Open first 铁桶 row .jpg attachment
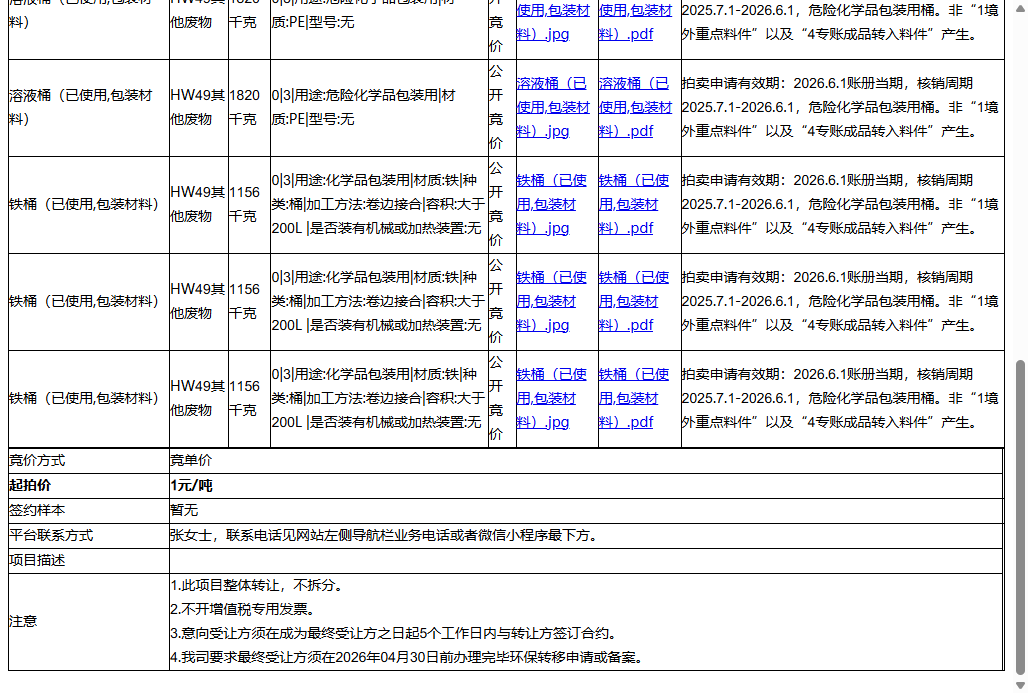 click(550, 203)
